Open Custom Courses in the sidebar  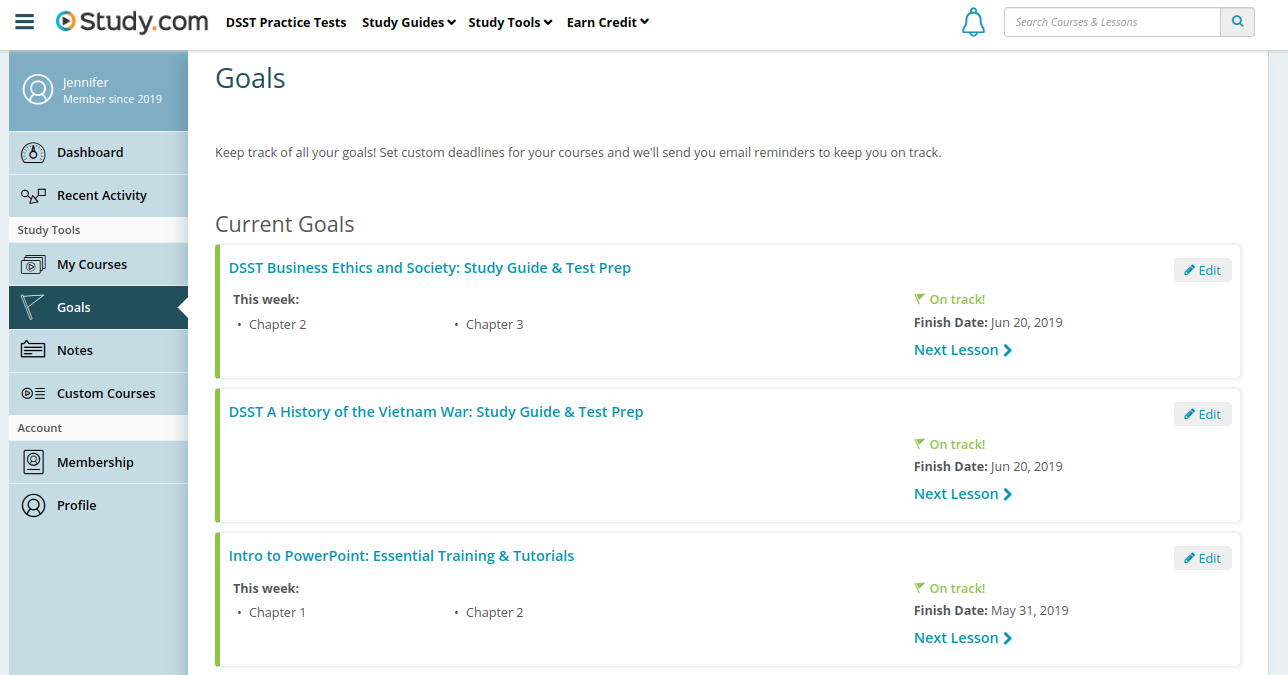click(x=98, y=394)
